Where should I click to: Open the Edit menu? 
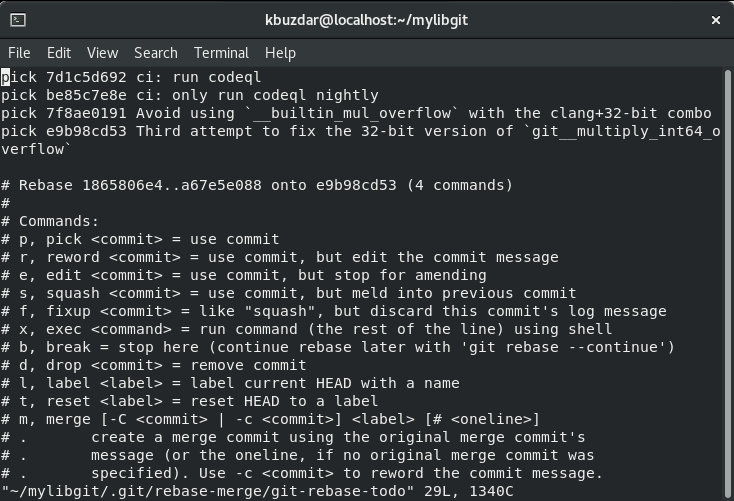(x=59, y=53)
